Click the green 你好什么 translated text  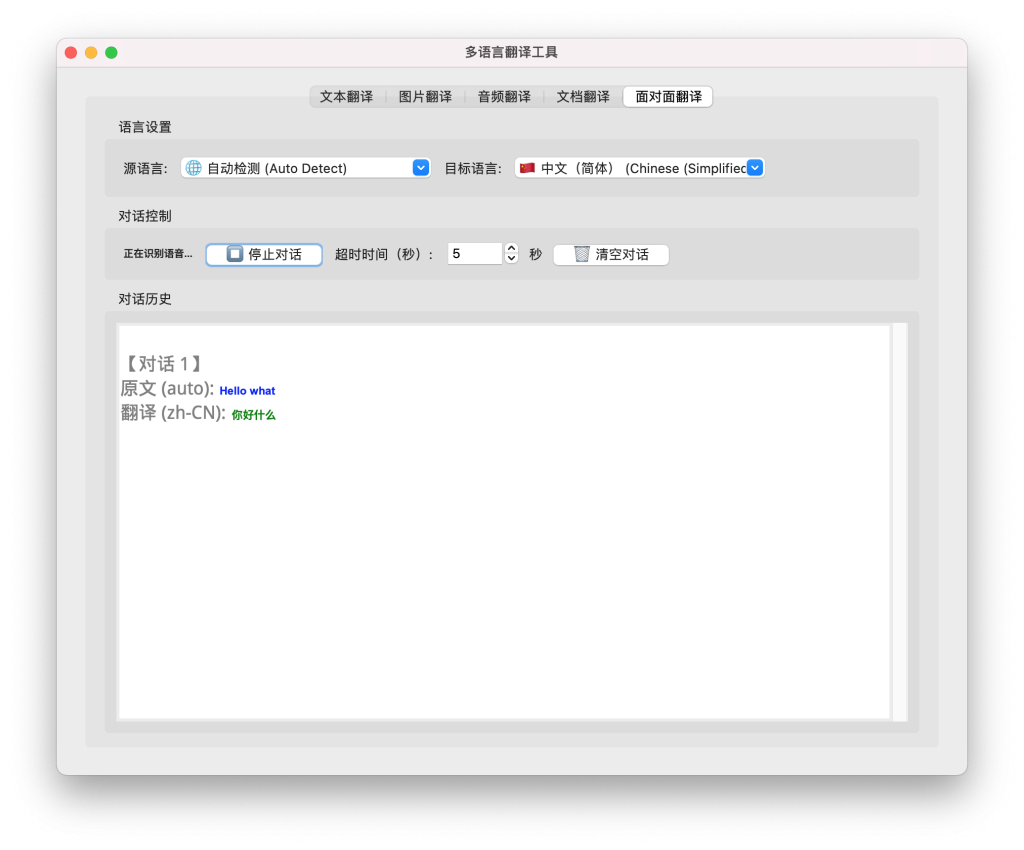[253, 415]
